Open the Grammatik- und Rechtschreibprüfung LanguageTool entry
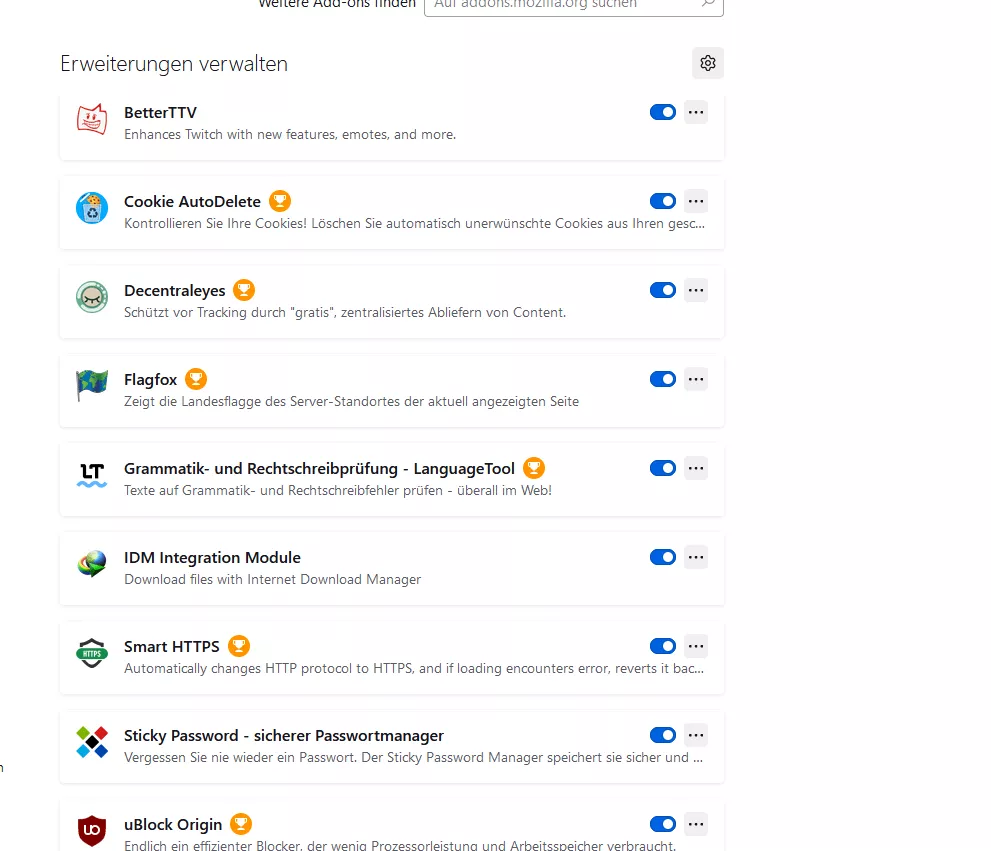Image resolution: width=991 pixels, height=851 pixels. point(392,479)
